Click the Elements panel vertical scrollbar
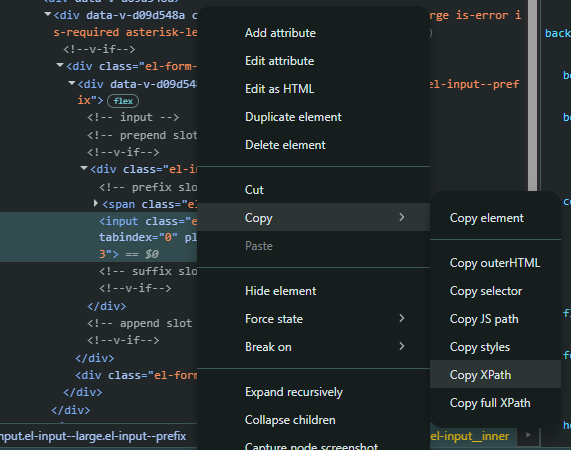The height and width of the screenshot is (450, 571). 533,95
